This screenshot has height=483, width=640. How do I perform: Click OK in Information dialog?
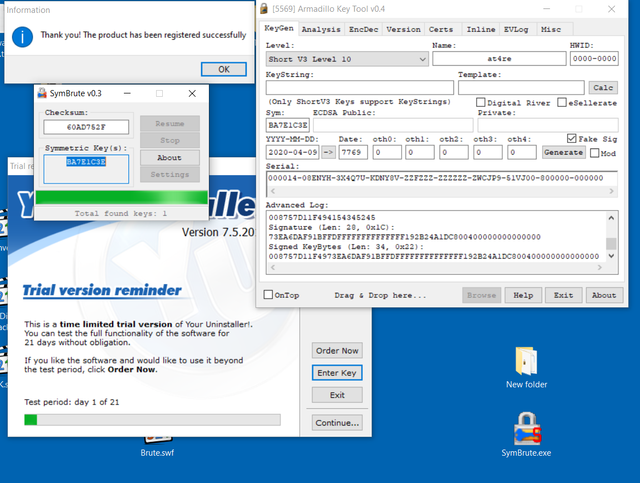[x=224, y=69]
